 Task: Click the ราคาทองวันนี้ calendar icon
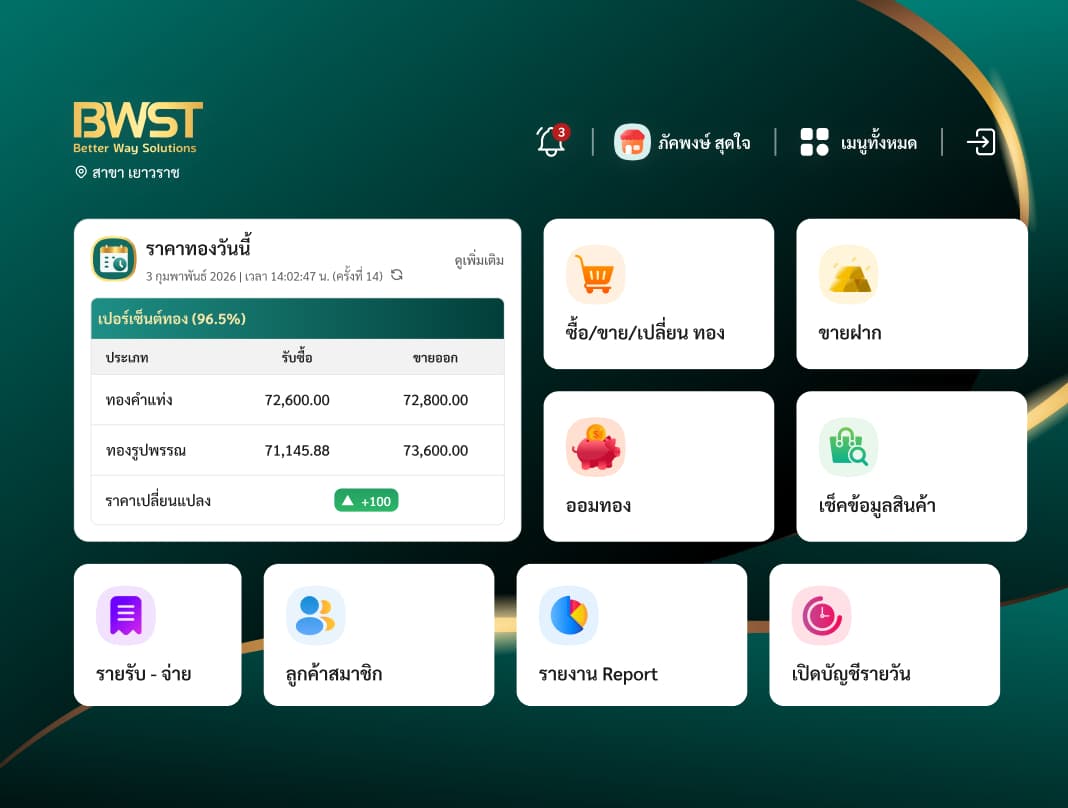[114, 259]
